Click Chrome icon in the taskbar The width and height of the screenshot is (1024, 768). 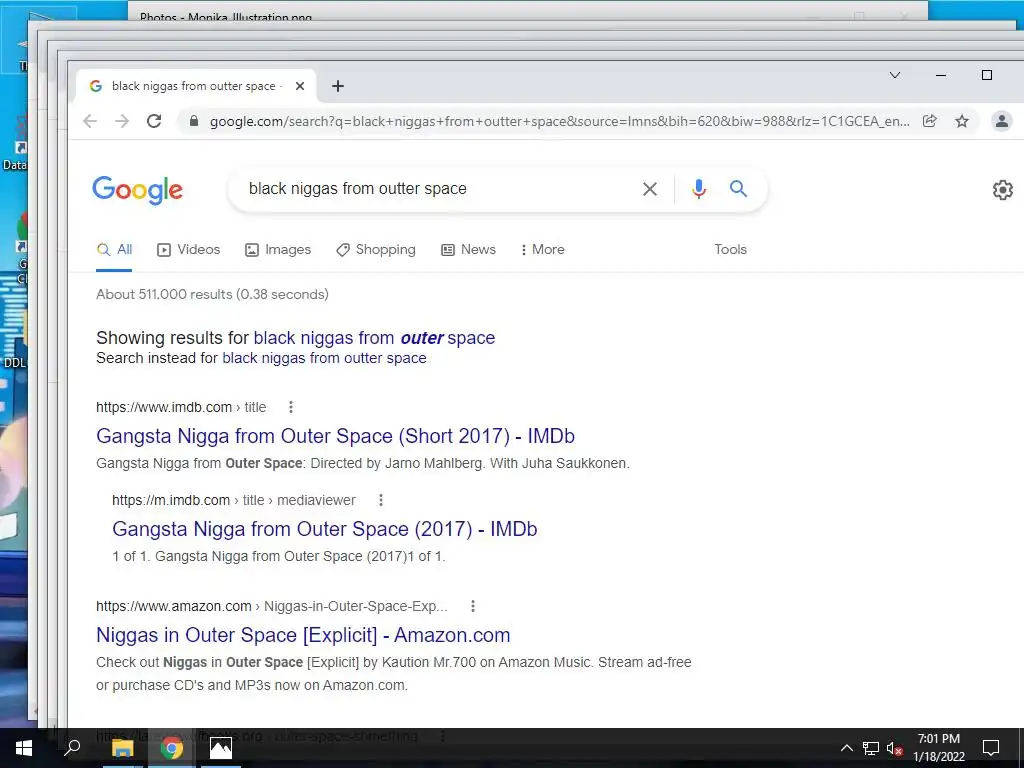point(172,748)
